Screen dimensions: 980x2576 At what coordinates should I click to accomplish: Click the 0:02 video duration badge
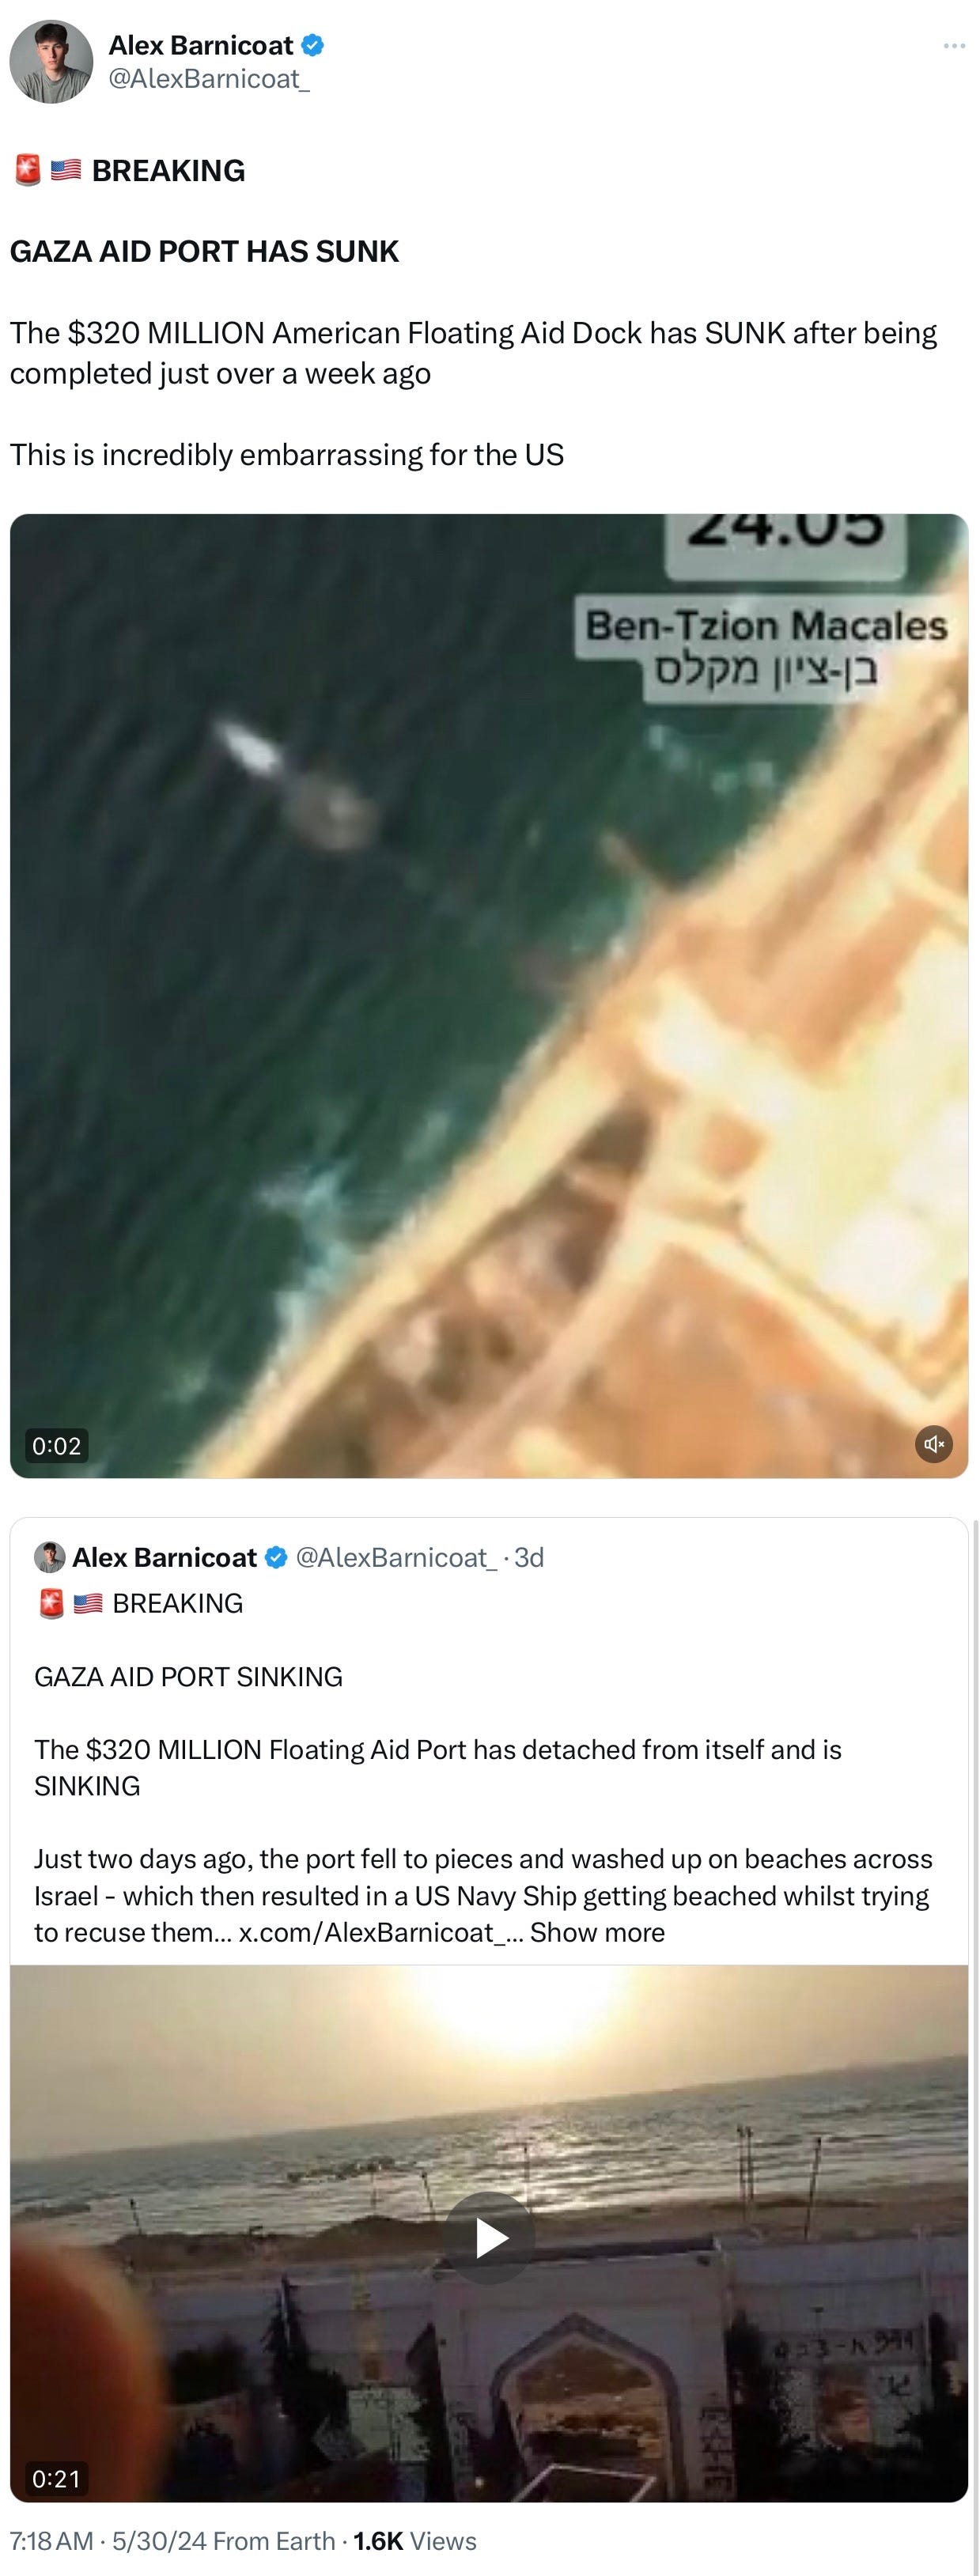click(x=56, y=1445)
